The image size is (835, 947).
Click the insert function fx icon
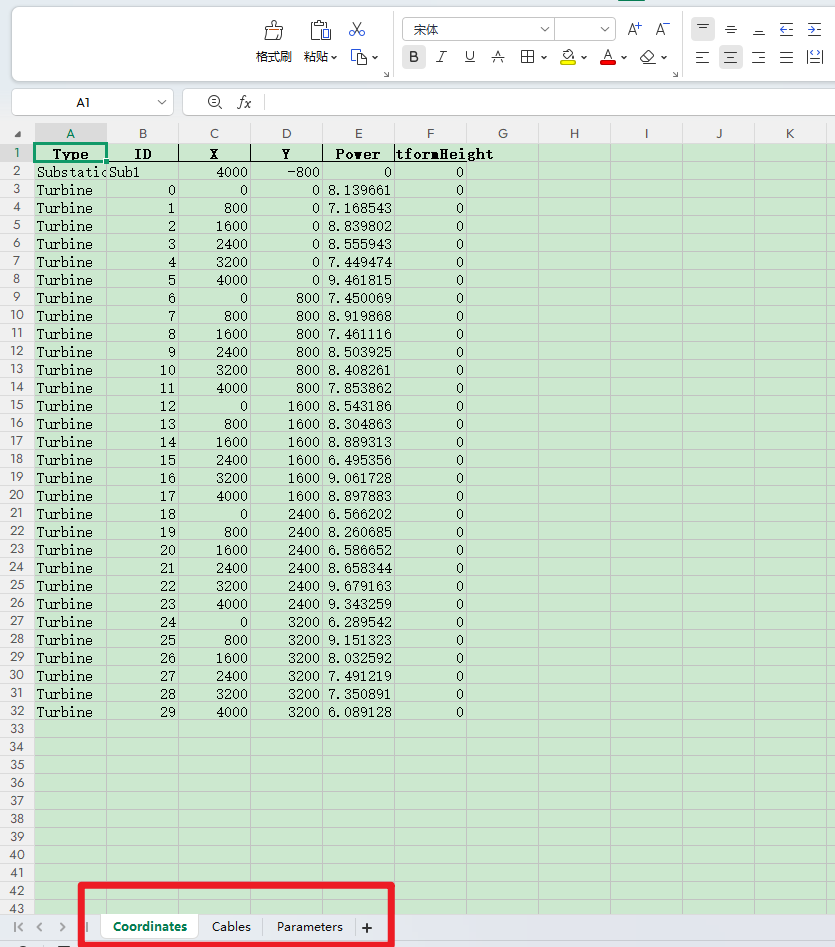(244, 102)
